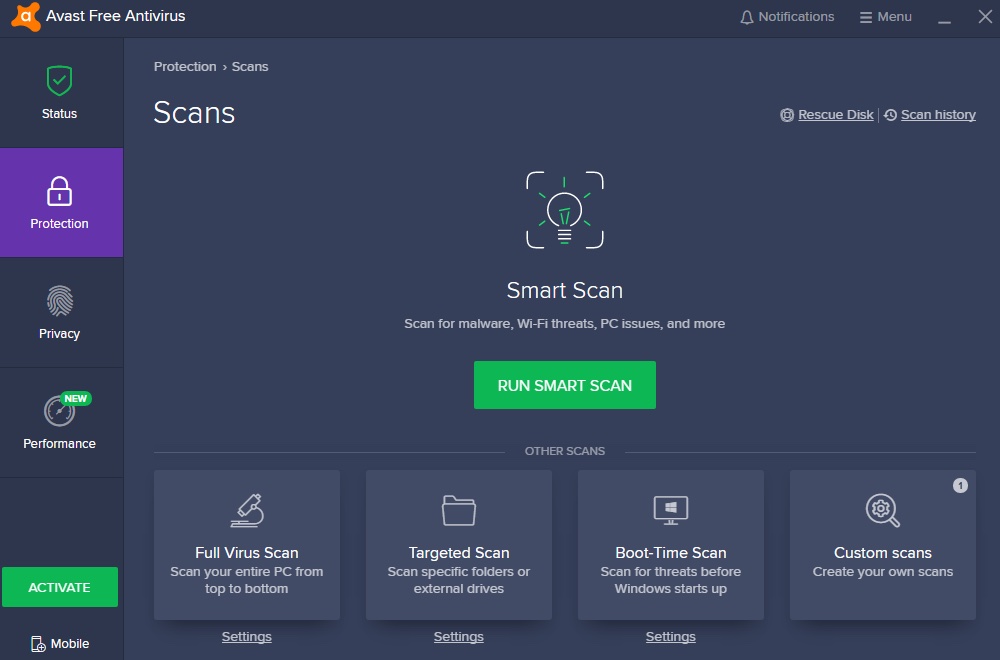Click the Scans breadcrumb item

pos(250,66)
